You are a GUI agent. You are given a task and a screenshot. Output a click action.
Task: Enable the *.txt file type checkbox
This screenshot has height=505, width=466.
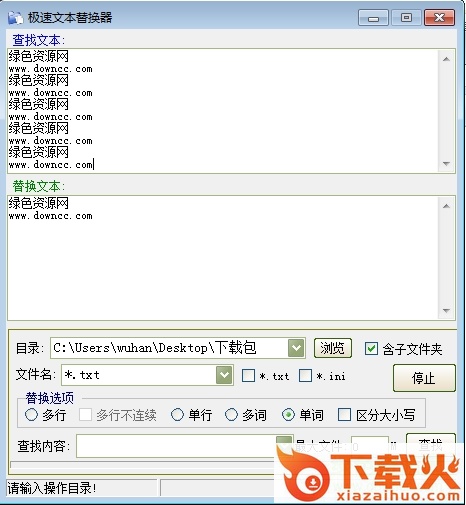248,375
